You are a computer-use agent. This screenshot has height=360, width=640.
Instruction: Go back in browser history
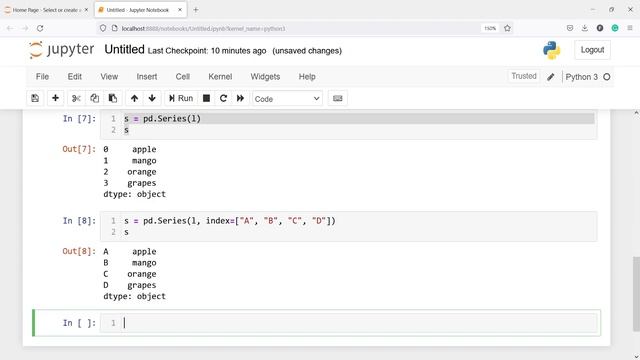click(10, 28)
